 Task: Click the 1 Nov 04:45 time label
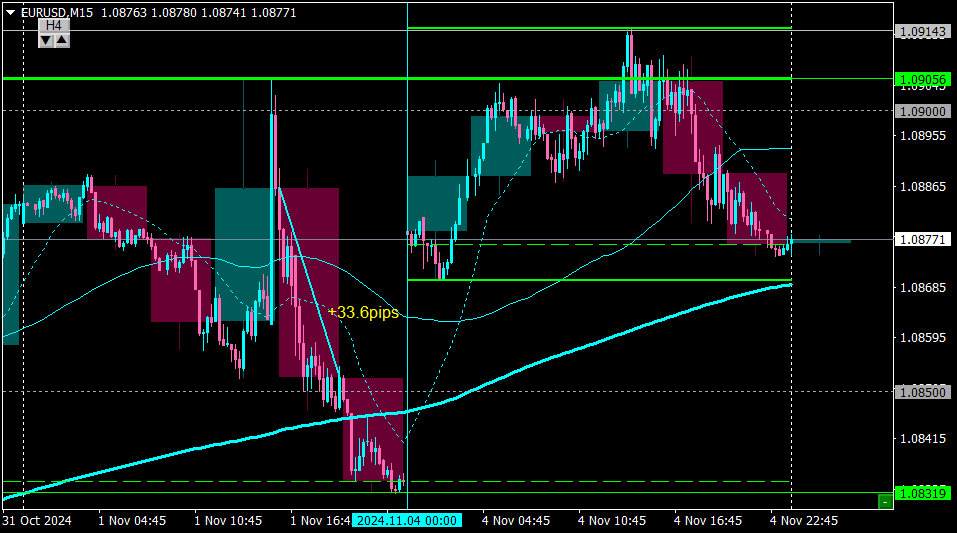pos(132,521)
